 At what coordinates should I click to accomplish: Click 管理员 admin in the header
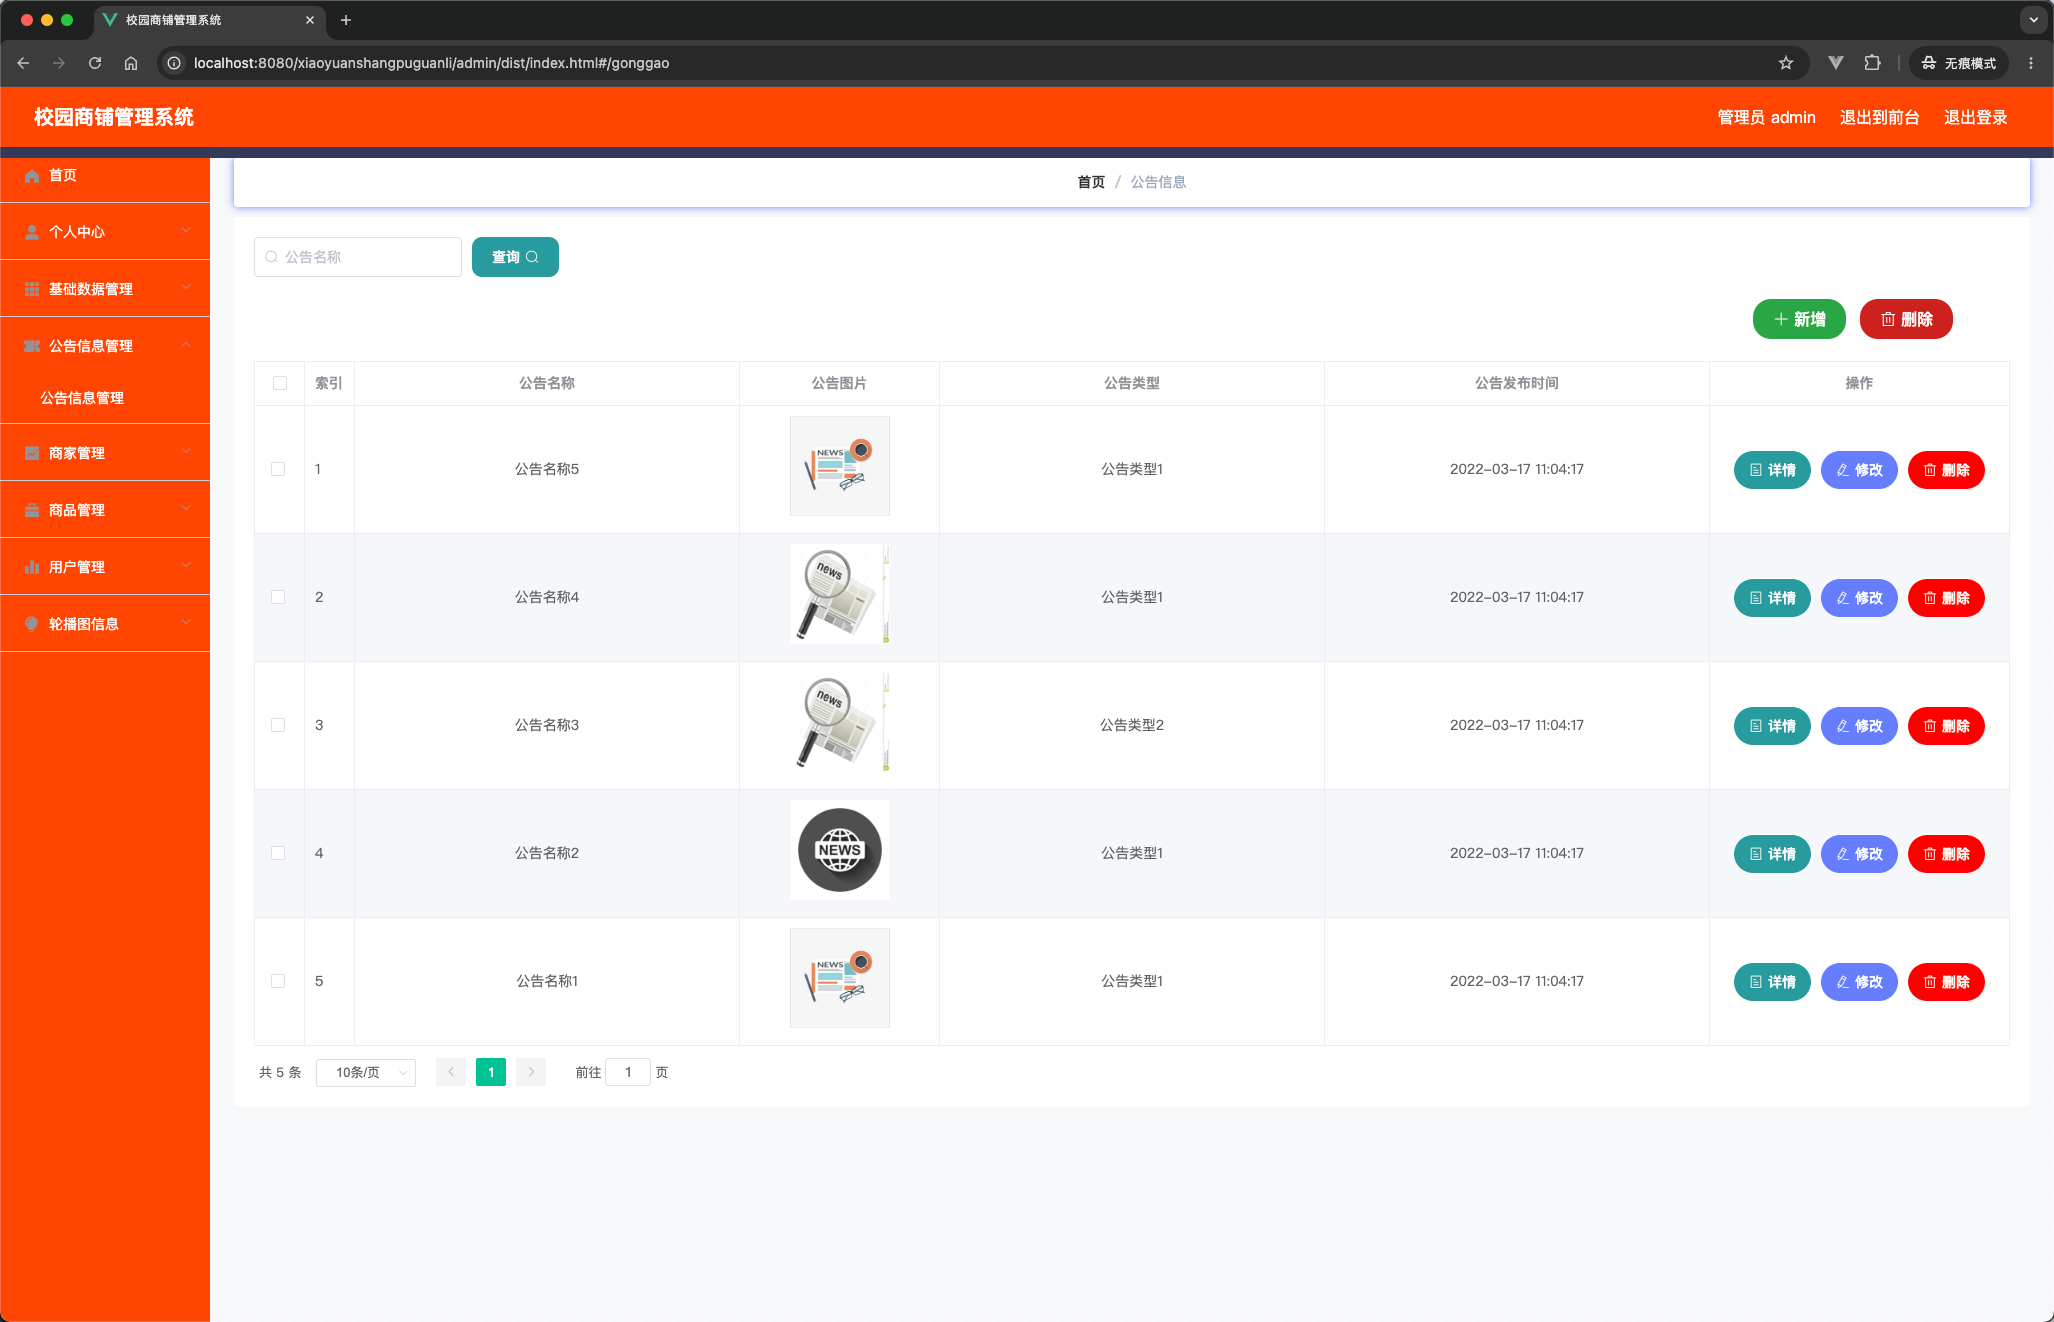(x=1767, y=117)
